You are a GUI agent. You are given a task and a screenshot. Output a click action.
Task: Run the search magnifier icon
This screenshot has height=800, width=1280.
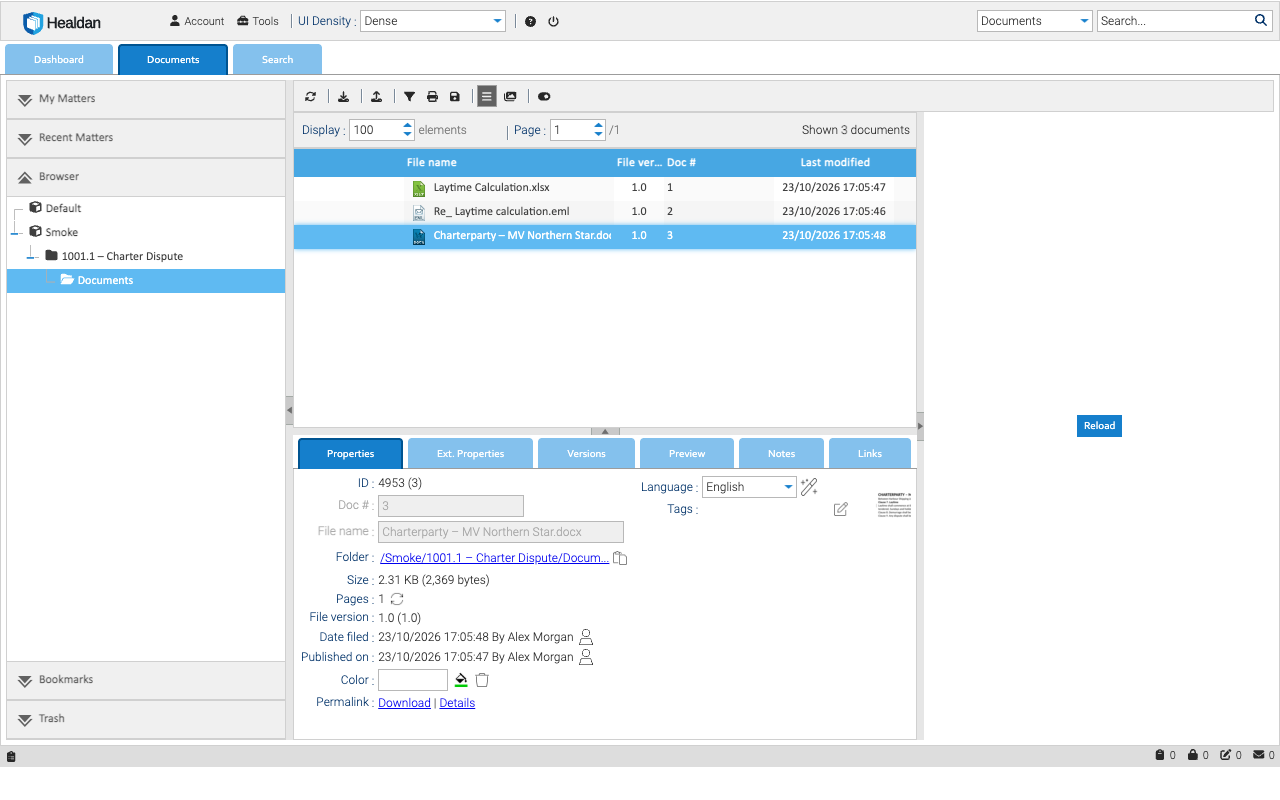(1261, 20)
